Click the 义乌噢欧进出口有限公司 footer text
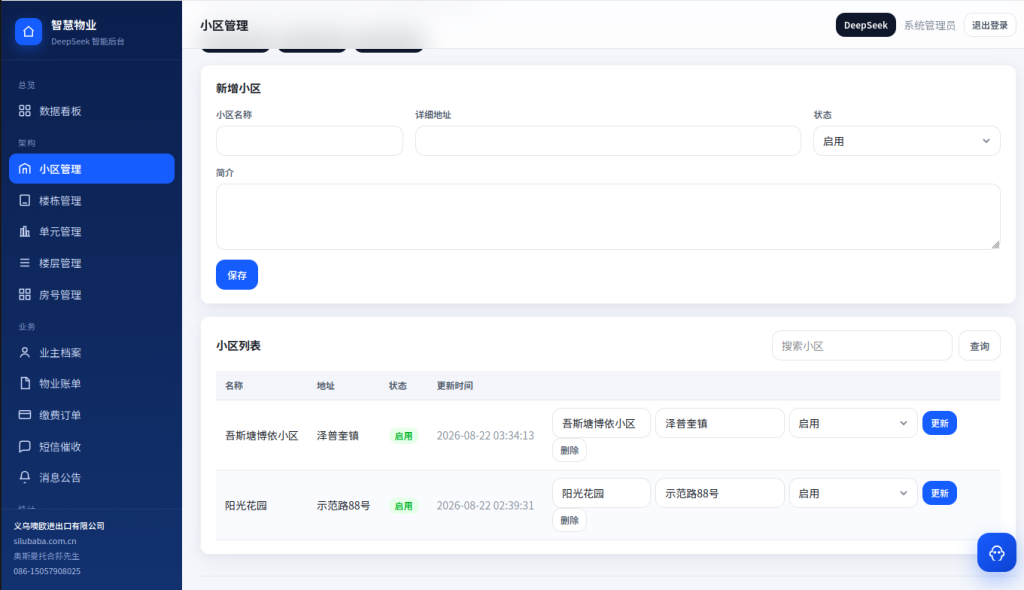1024x590 pixels. tap(59, 526)
